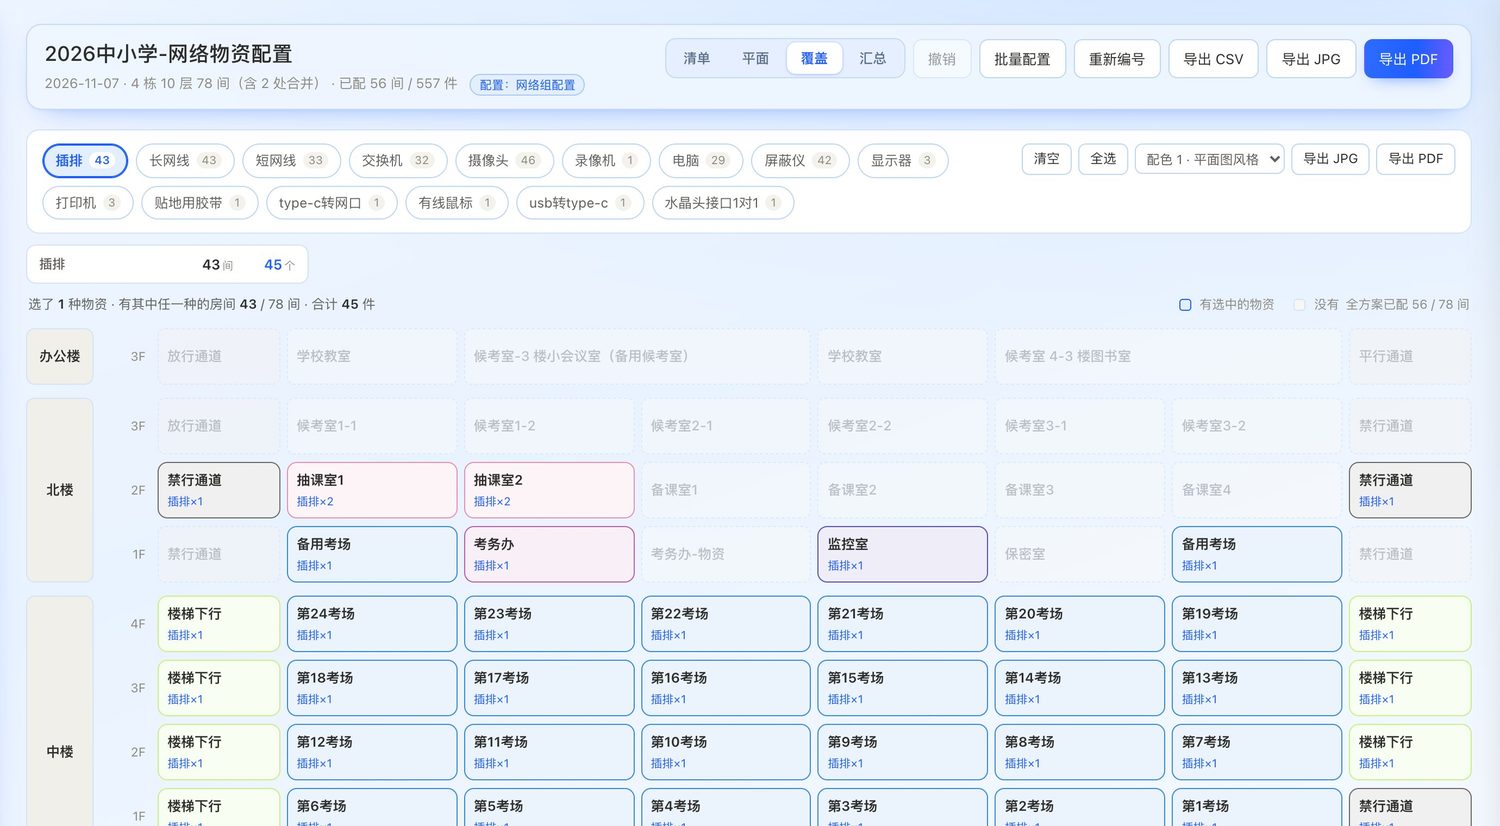Screen dimensions: 1500x826
Task: Toggle the 插排 filter chip
Action: [x=85, y=160]
